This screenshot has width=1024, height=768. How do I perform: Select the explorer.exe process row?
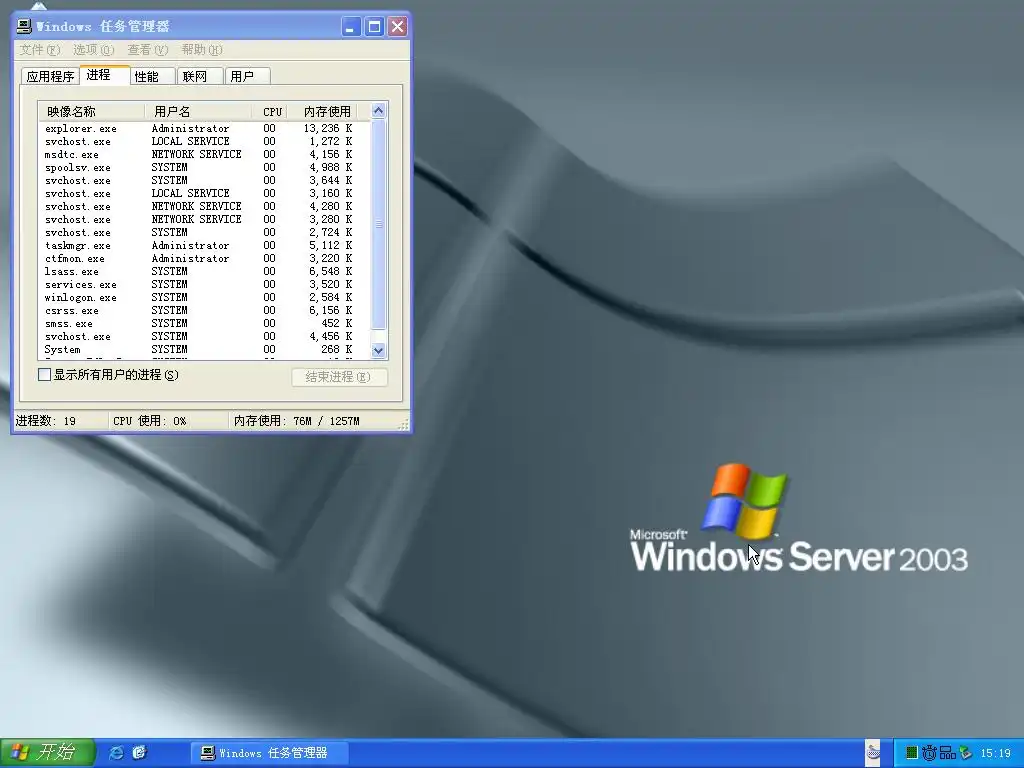[x=204, y=129]
